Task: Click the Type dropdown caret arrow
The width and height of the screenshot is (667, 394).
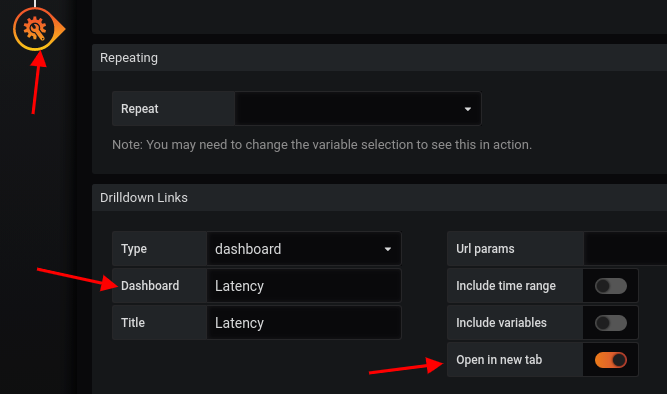Action: point(388,249)
